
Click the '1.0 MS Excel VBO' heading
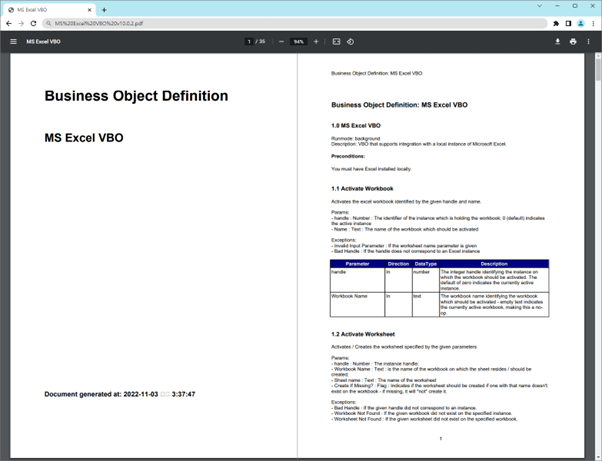click(356, 126)
